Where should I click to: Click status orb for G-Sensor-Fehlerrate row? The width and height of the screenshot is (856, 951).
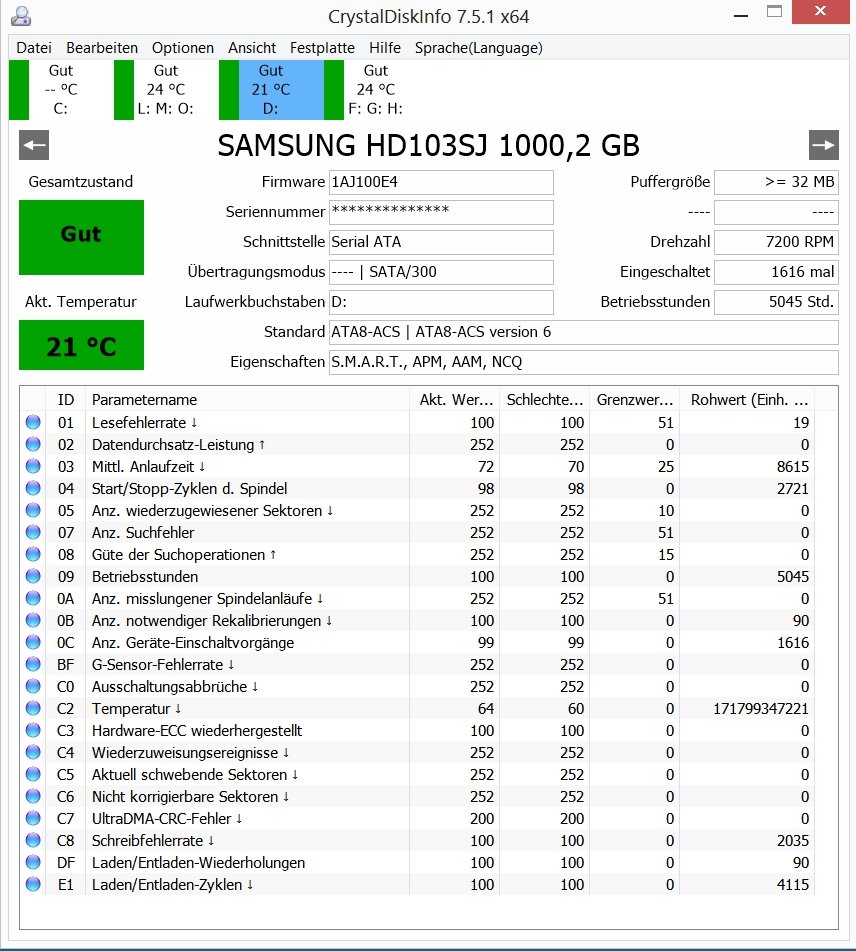[x=33, y=664]
